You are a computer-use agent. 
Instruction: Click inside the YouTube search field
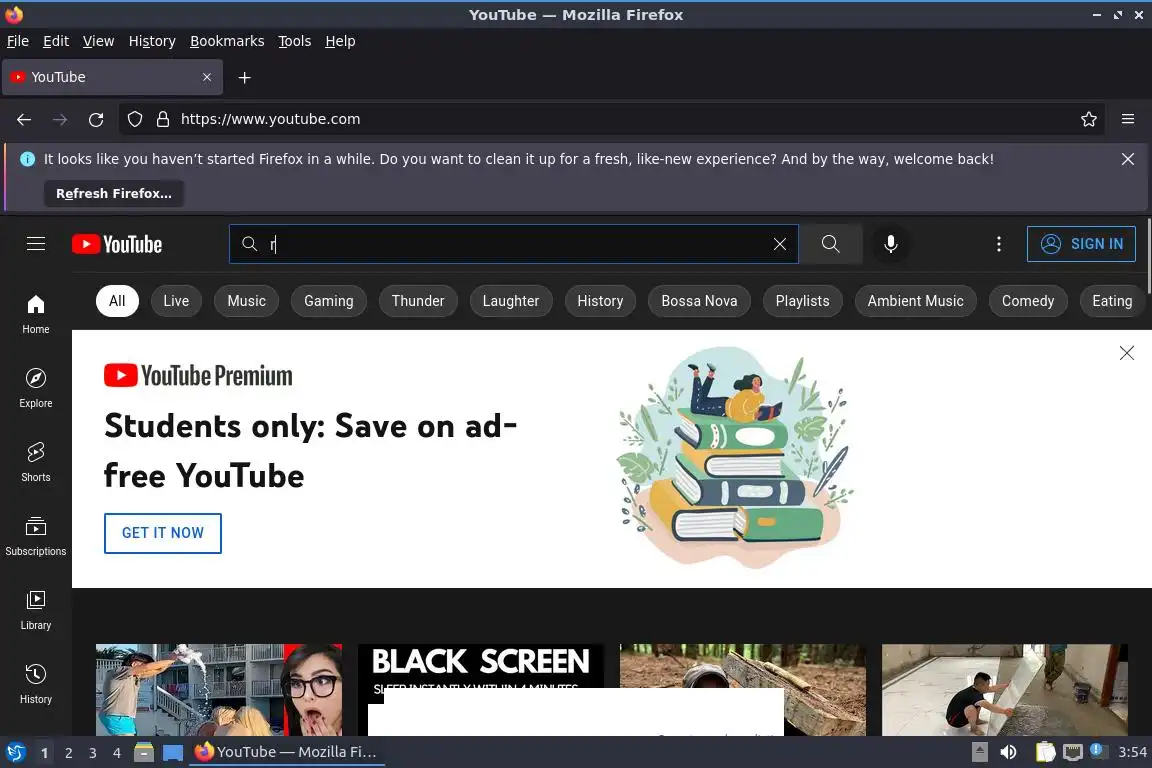coord(514,244)
